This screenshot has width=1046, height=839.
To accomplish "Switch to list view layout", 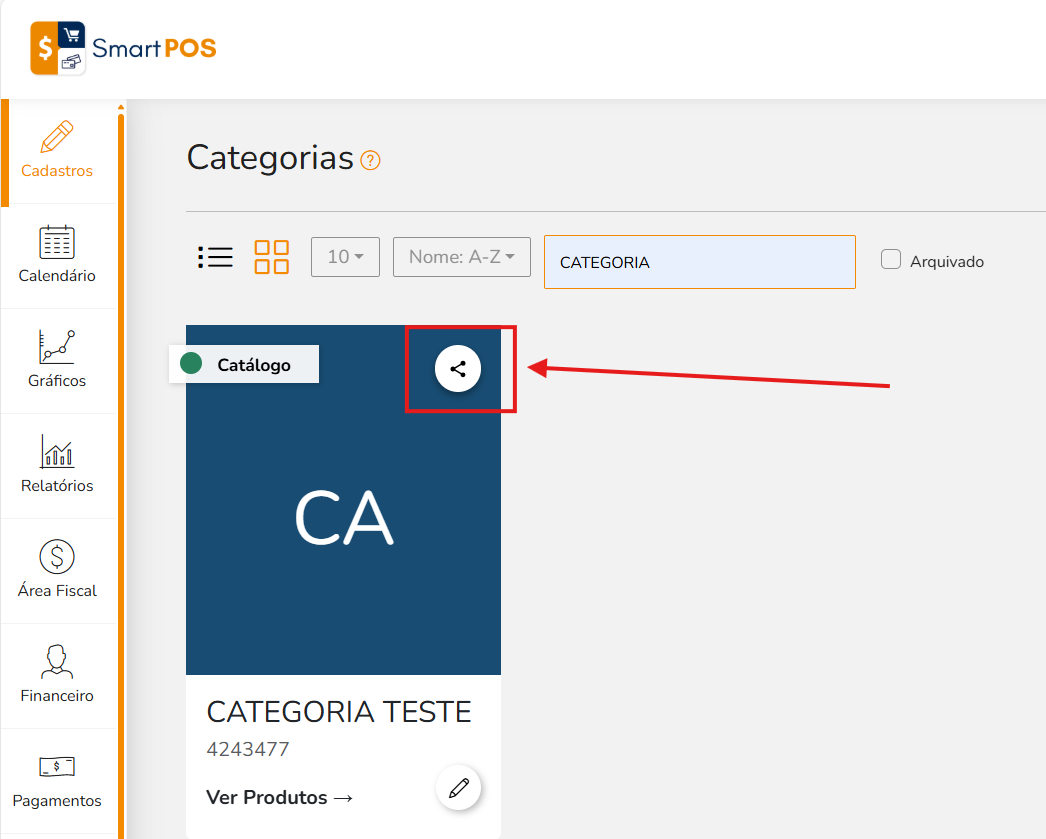I will point(215,257).
